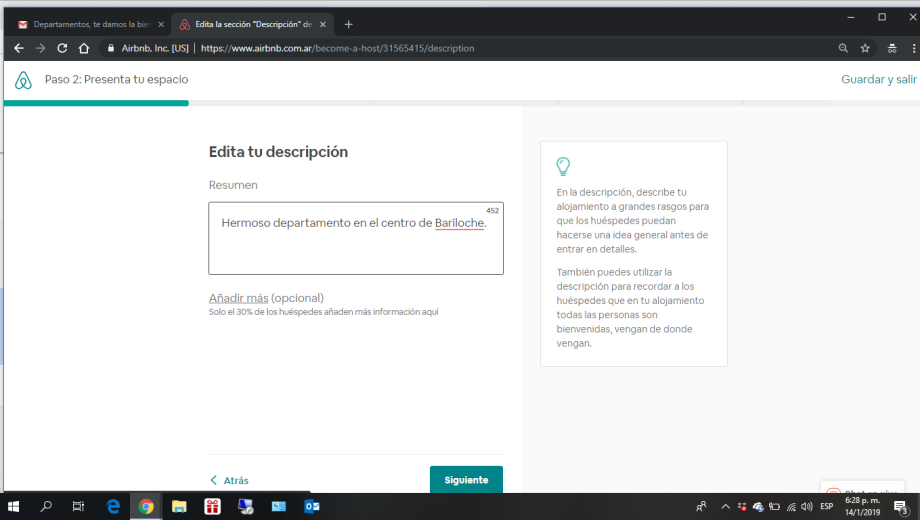Click the browser back arrow
The height and width of the screenshot is (520, 920).
[18, 48]
